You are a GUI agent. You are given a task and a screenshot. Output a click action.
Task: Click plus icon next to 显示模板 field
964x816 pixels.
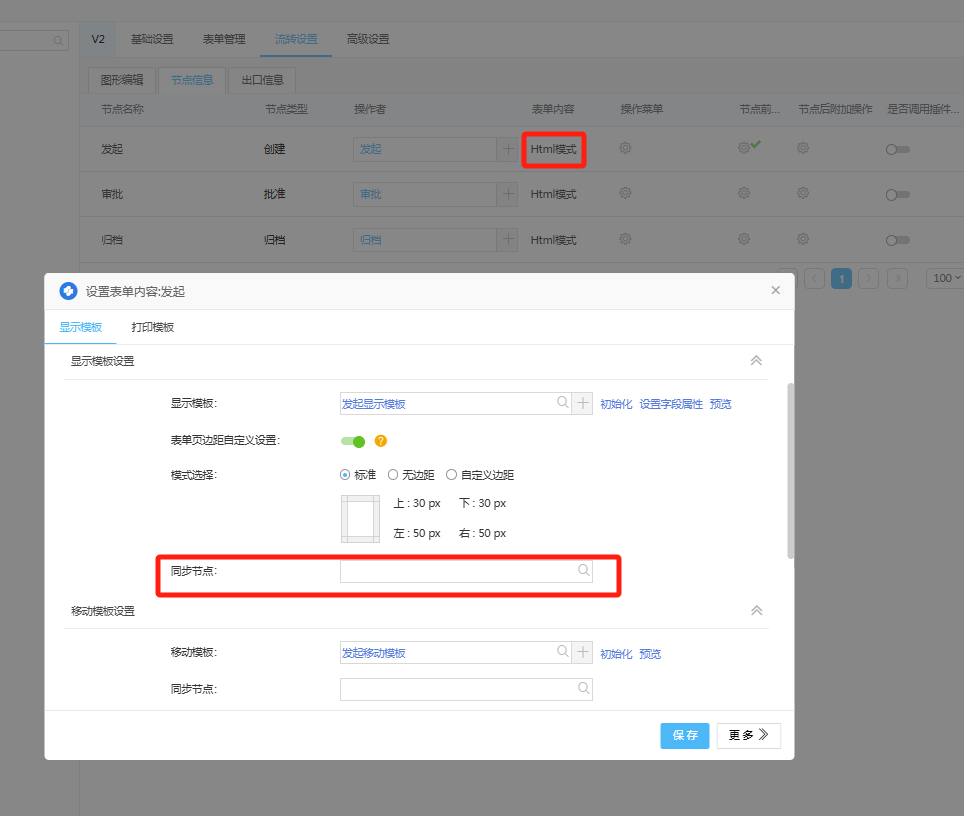(583, 403)
